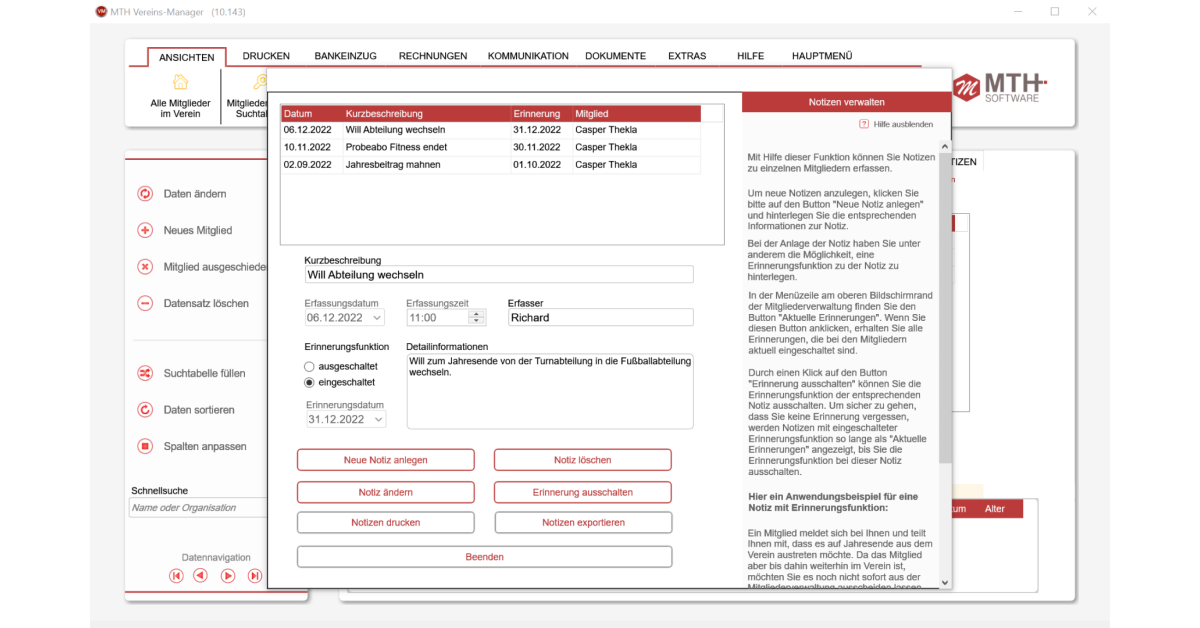The image size is (1200, 628).
Task: Click the Spalten anpassen square icon
Action: click(x=145, y=446)
